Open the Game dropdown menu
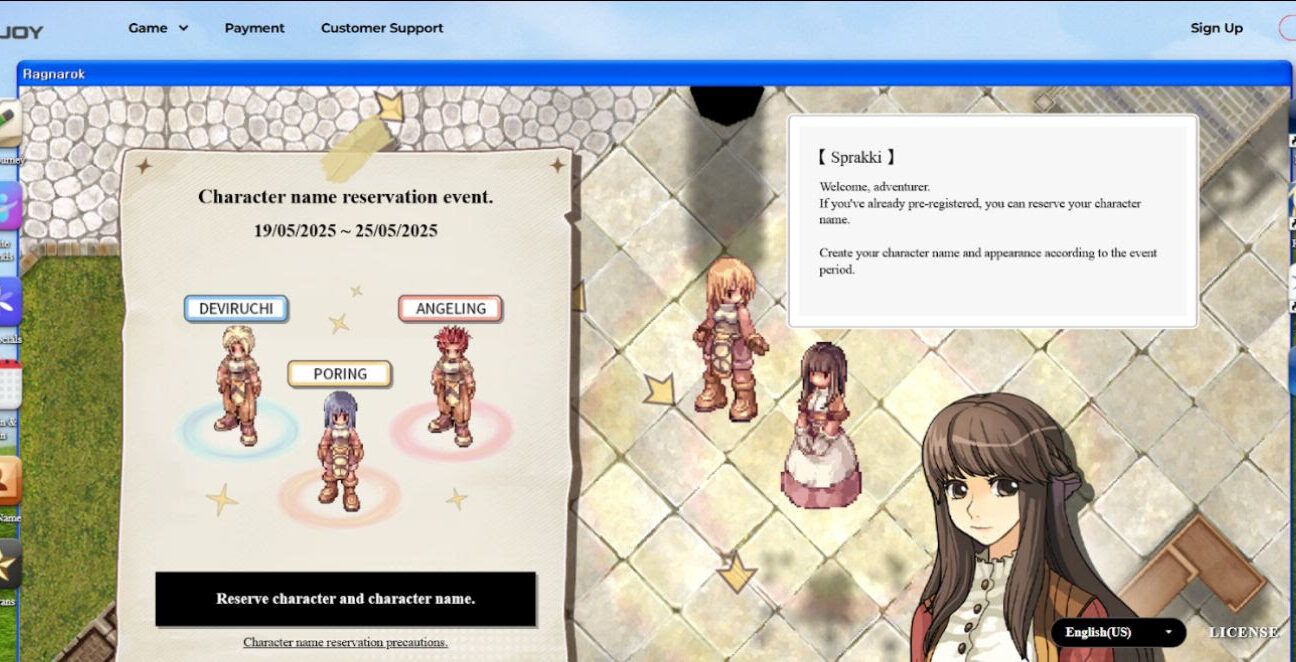Image resolution: width=1296 pixels, height=662 pixels. 158,28
